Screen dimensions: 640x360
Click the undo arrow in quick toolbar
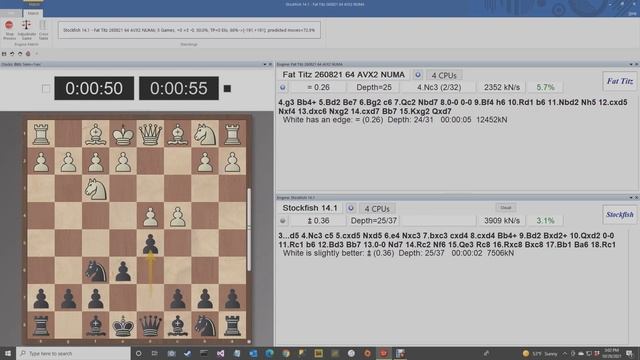point(12,54)
